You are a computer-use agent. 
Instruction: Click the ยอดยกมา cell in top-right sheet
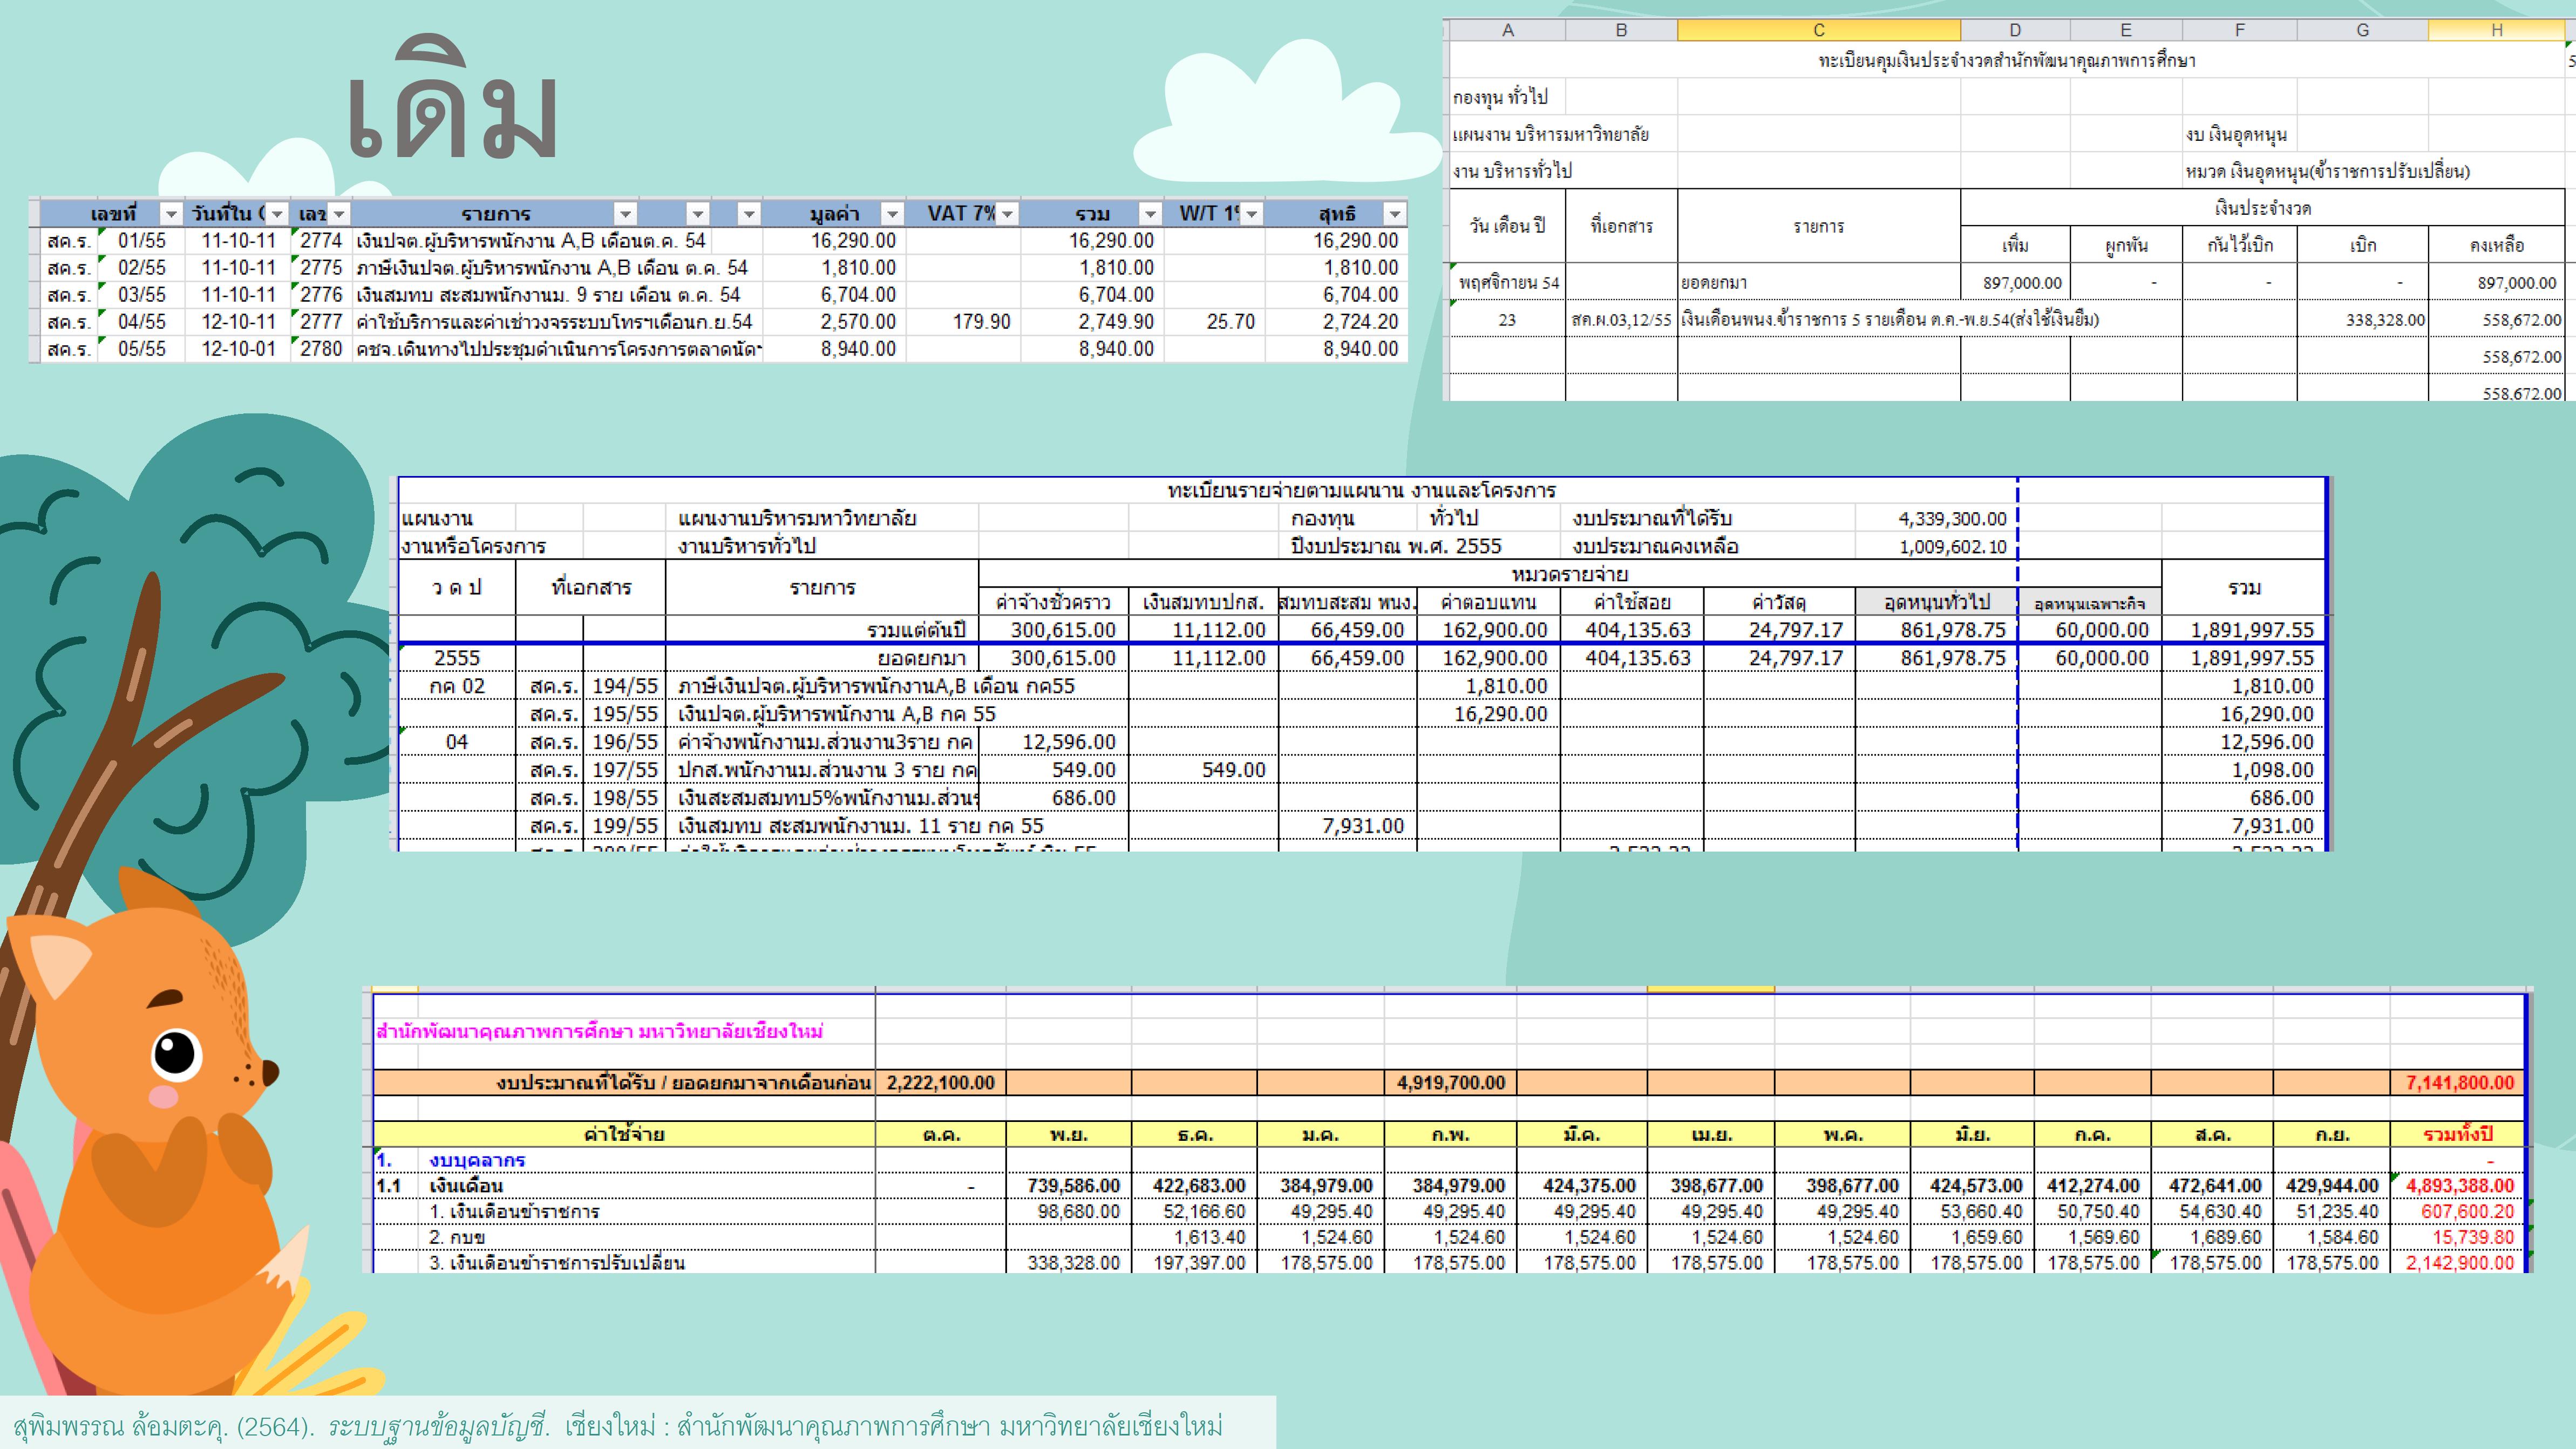pos(1714,283)
